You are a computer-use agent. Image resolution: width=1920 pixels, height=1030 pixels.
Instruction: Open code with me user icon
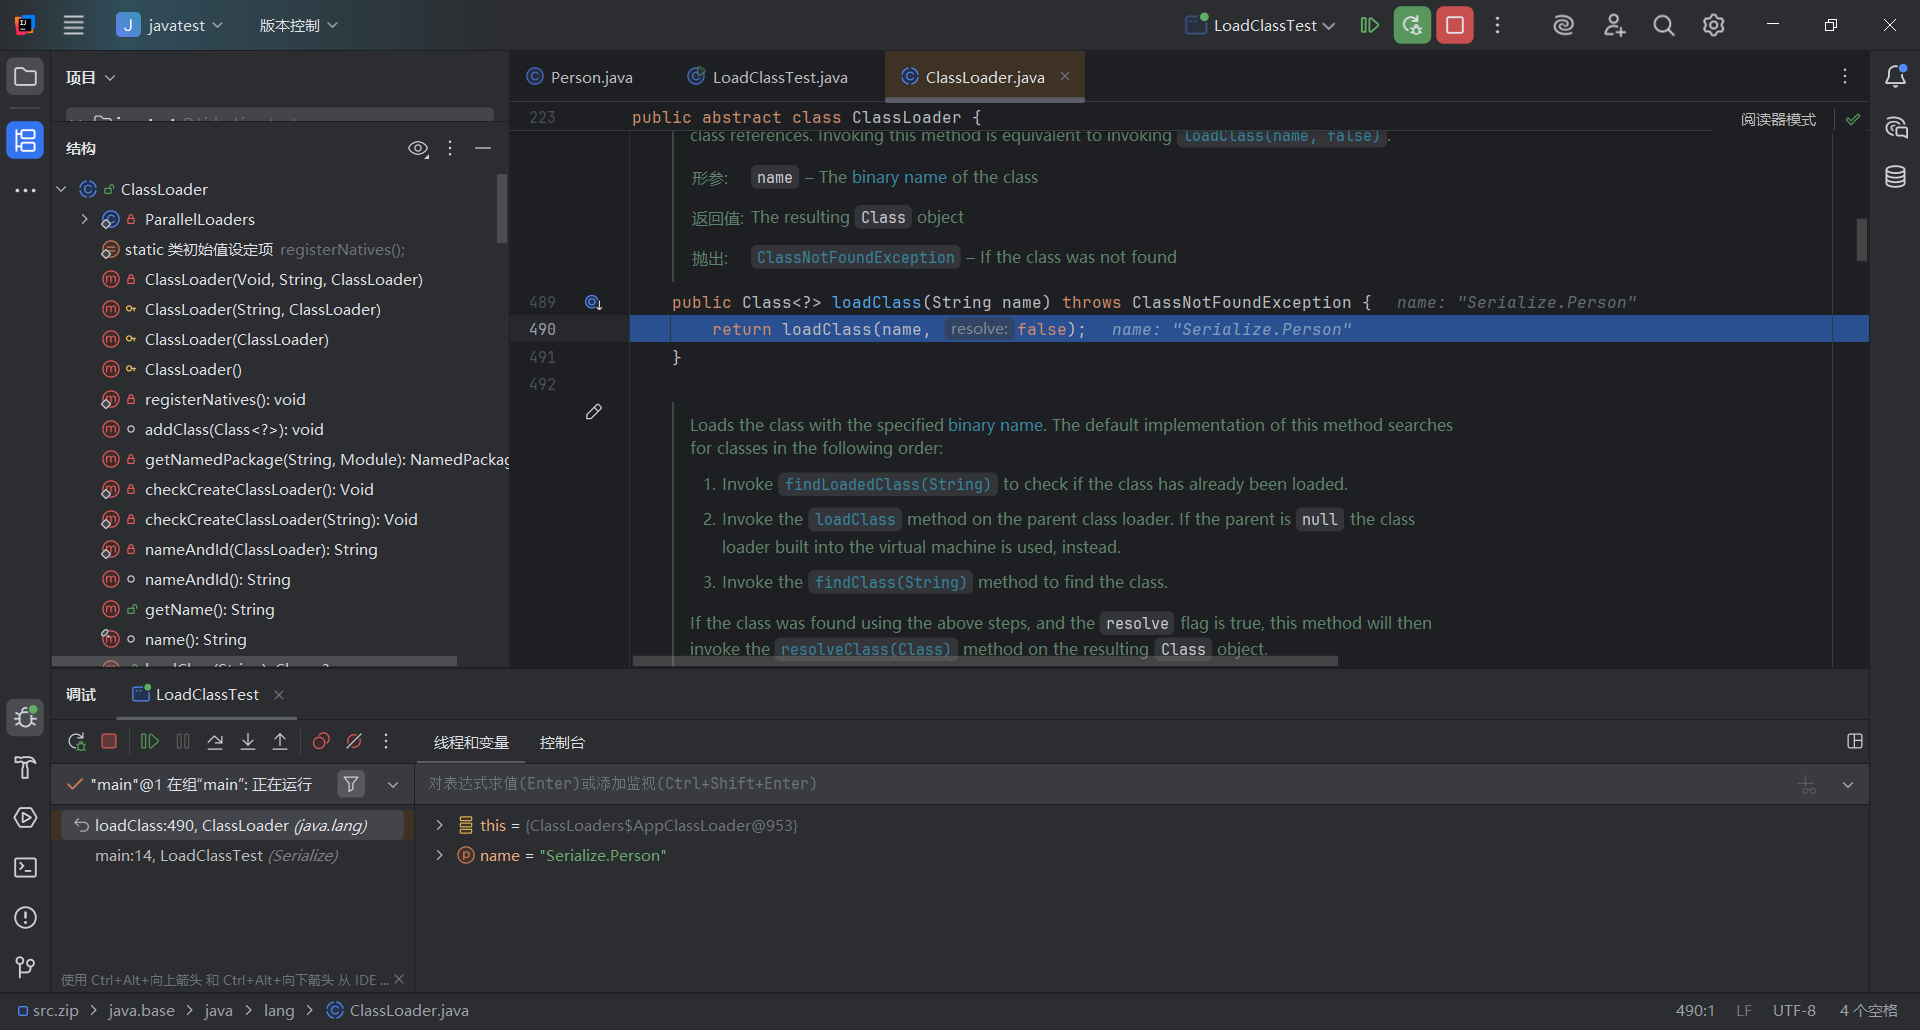1614,25
